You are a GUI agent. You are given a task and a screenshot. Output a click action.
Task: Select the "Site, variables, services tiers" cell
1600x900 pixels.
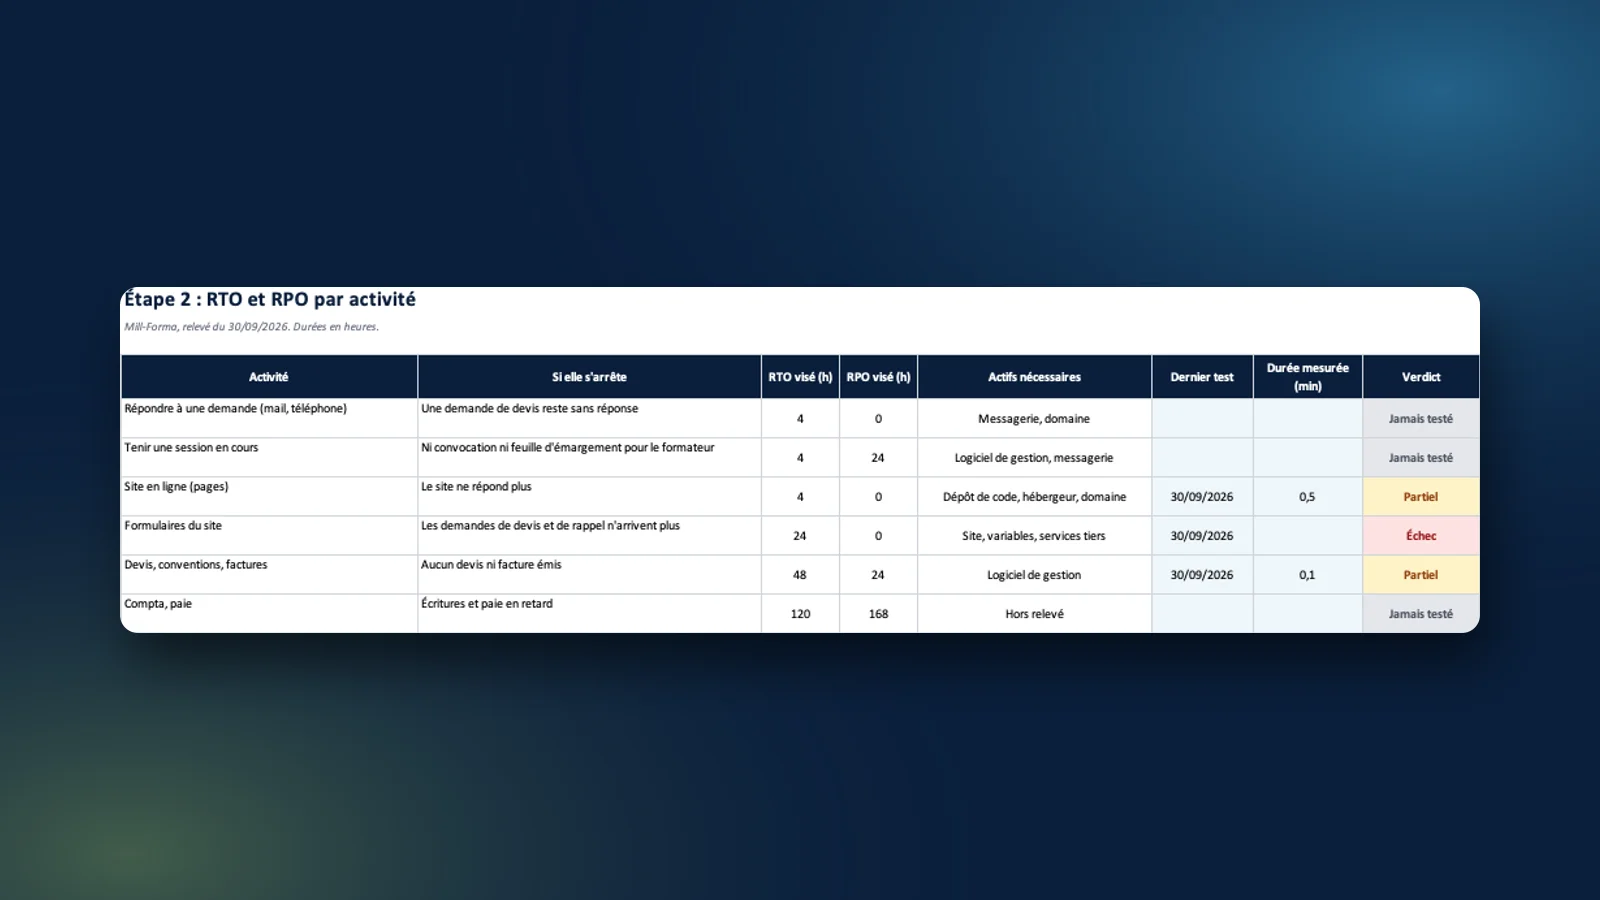pyautogui.click(x=1034, y=535)
